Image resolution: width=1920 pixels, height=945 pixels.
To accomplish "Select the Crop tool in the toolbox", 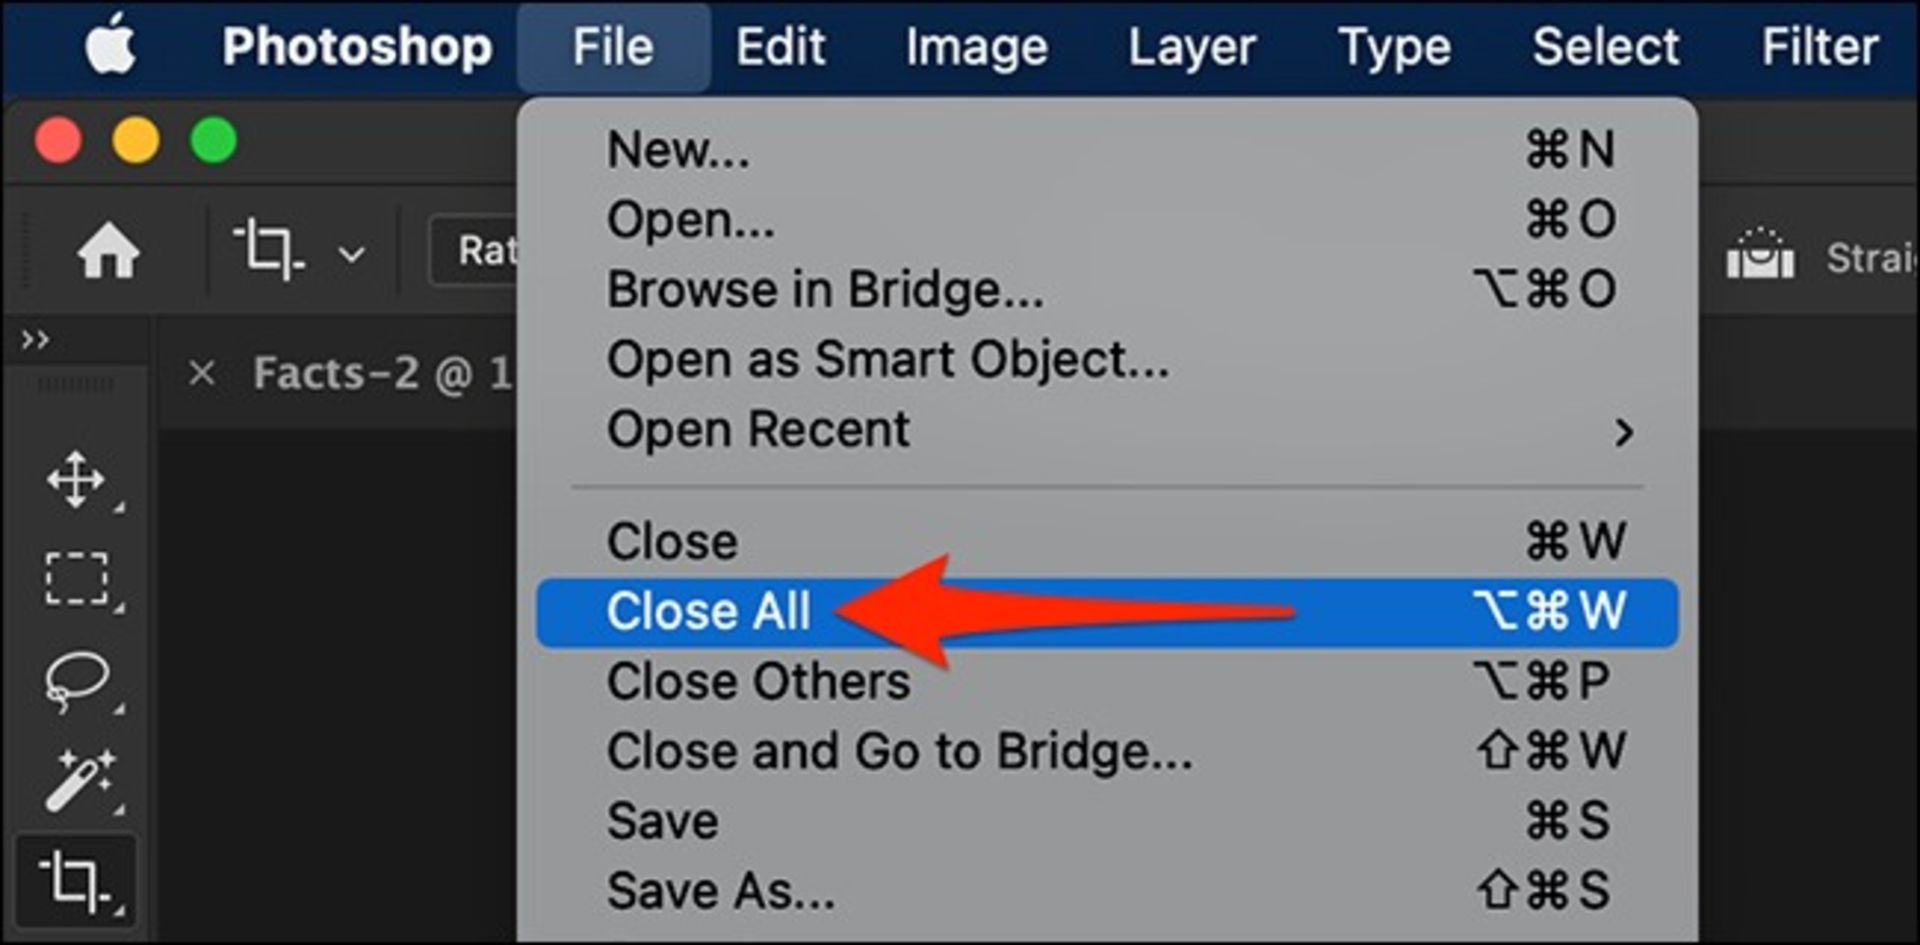I will click(x=76, y=881).
